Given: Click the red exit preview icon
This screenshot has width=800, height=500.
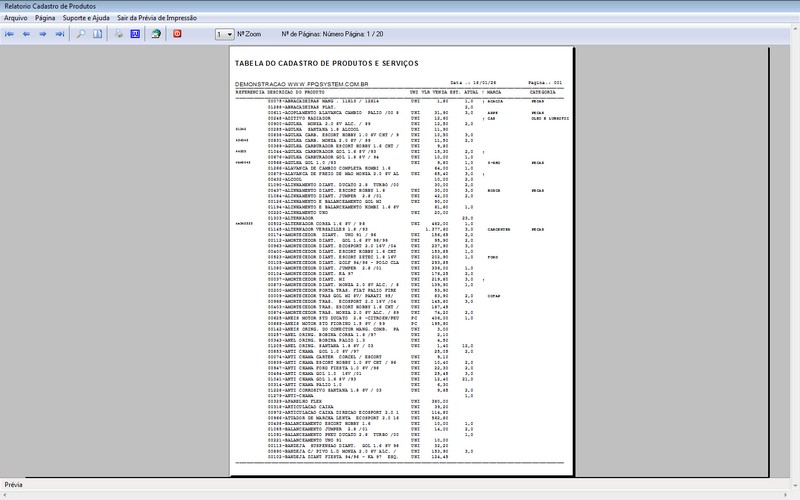Looking at the screenshot, I should click(x=178, y=33).
